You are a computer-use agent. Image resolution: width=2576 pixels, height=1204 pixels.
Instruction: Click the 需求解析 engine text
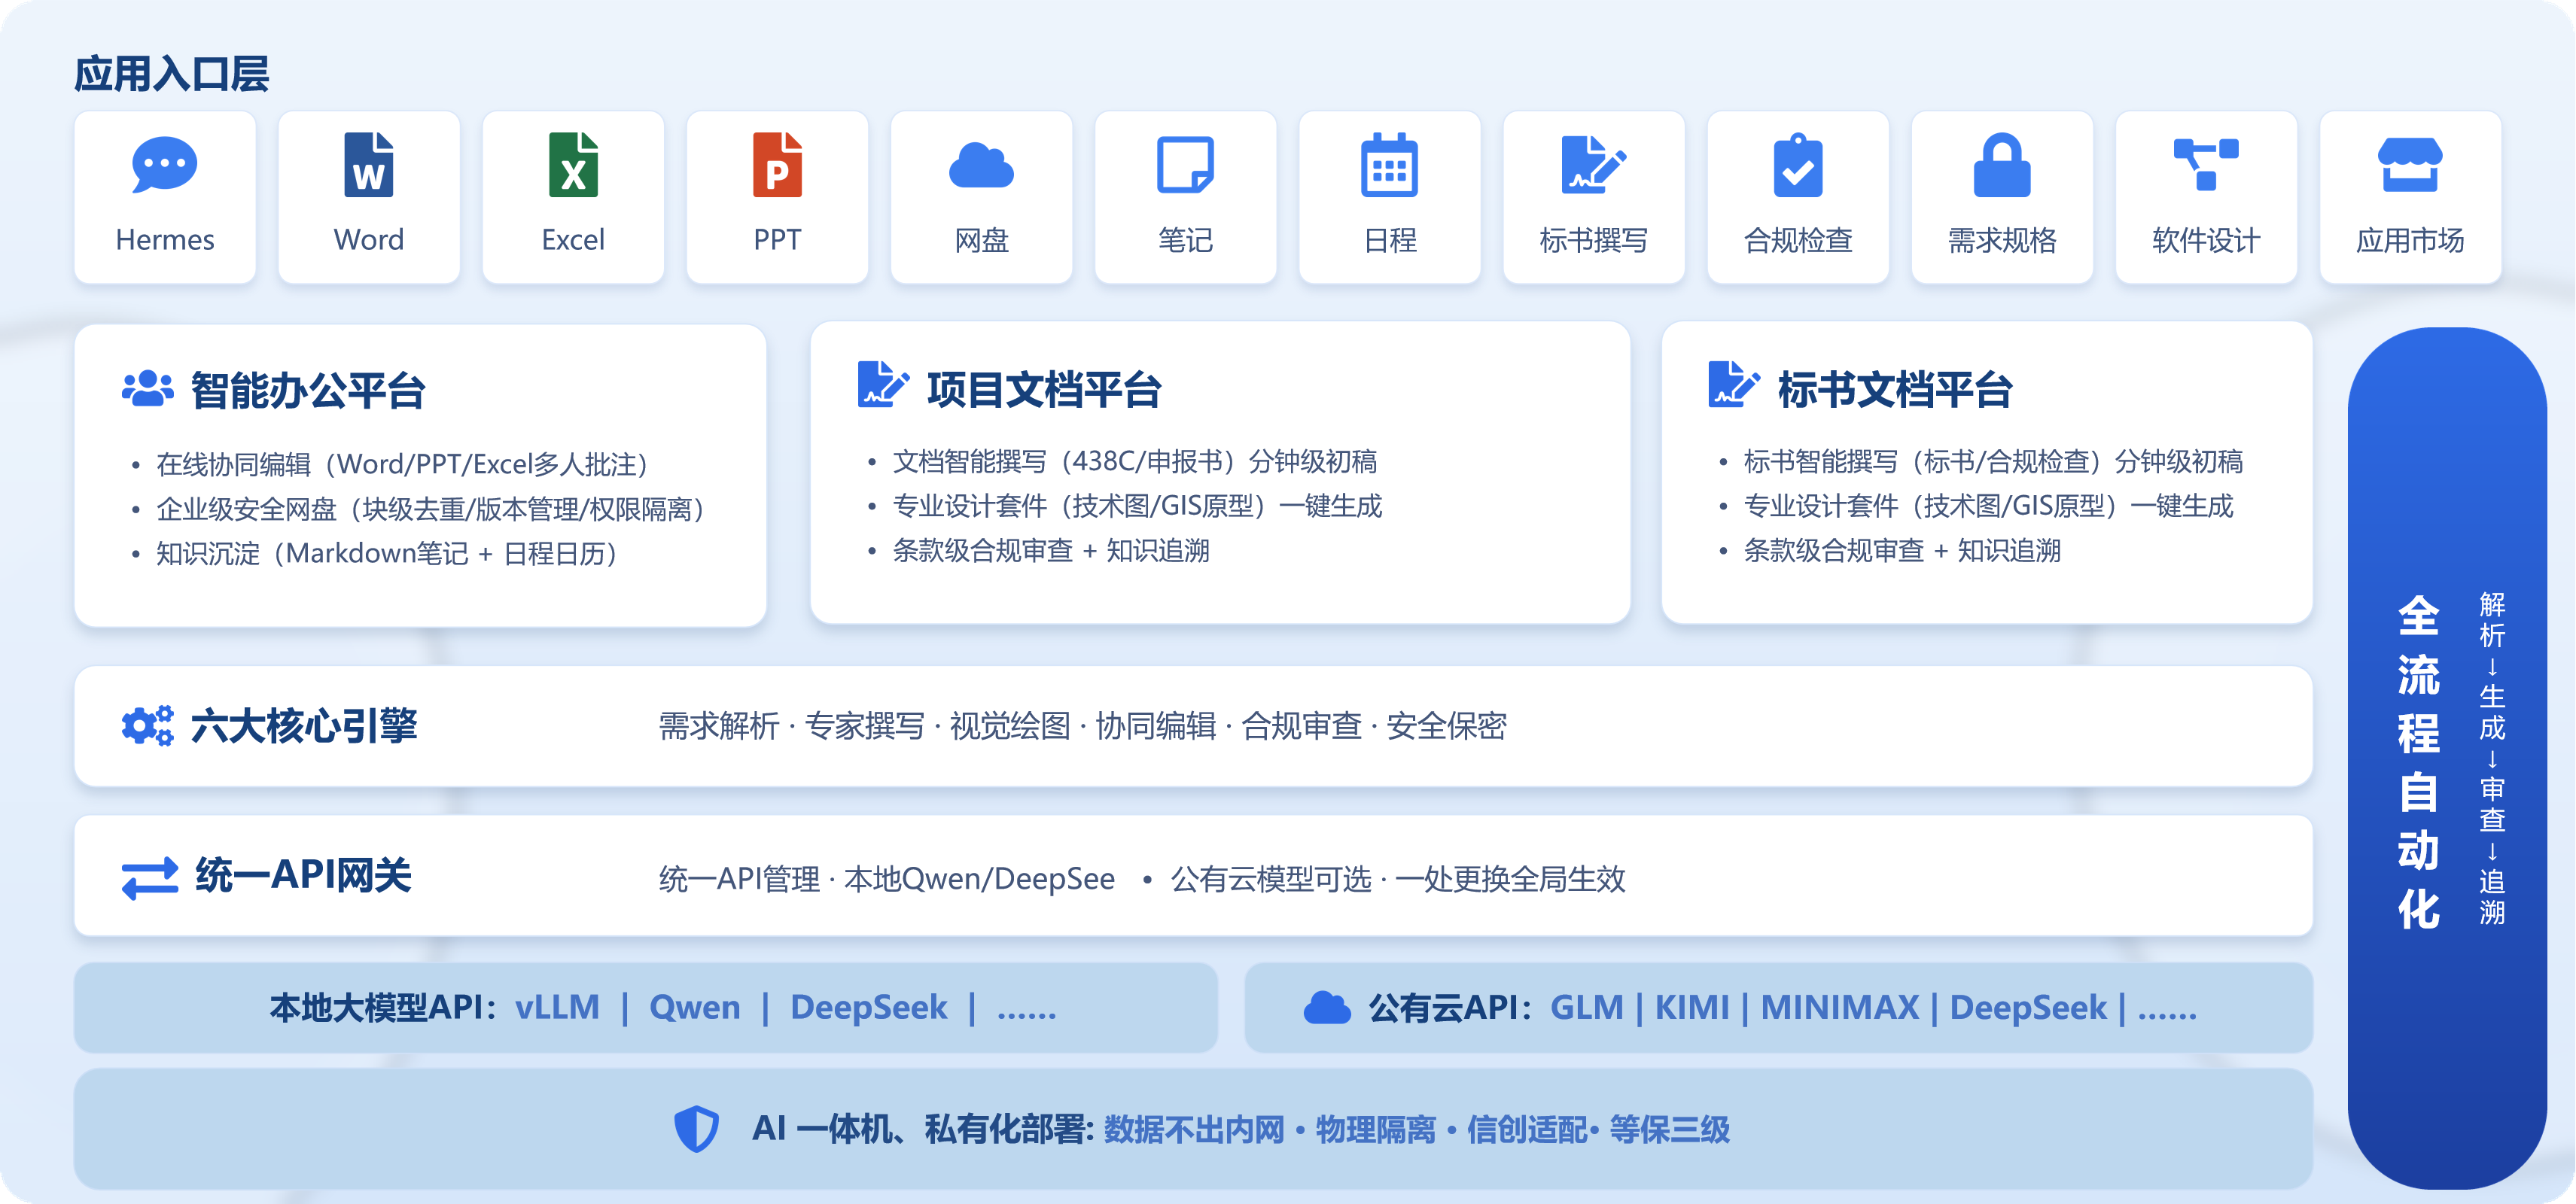719,726
